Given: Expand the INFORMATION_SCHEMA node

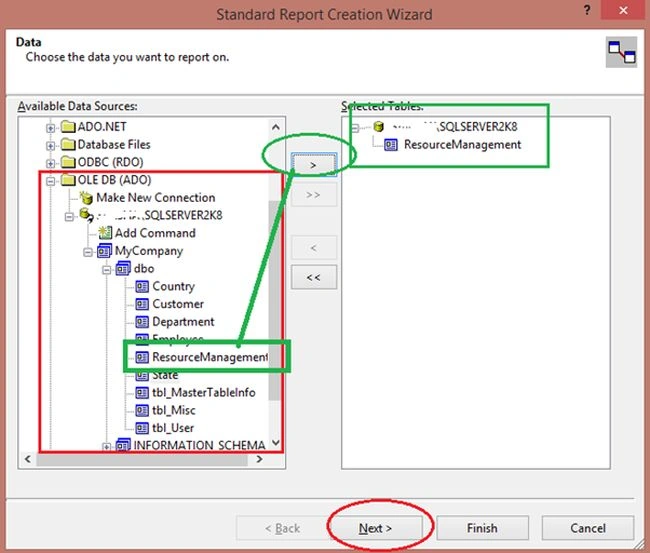Looking at the screenshot, I should tap(106, 447).
